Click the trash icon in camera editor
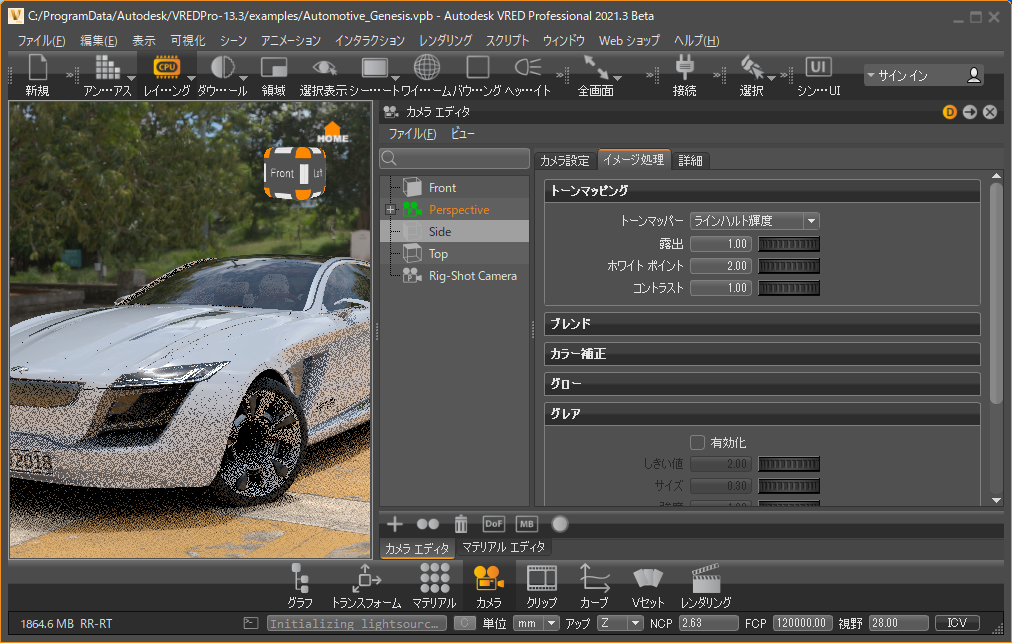Screen dimensions: 1012x643 click(460, 523)
